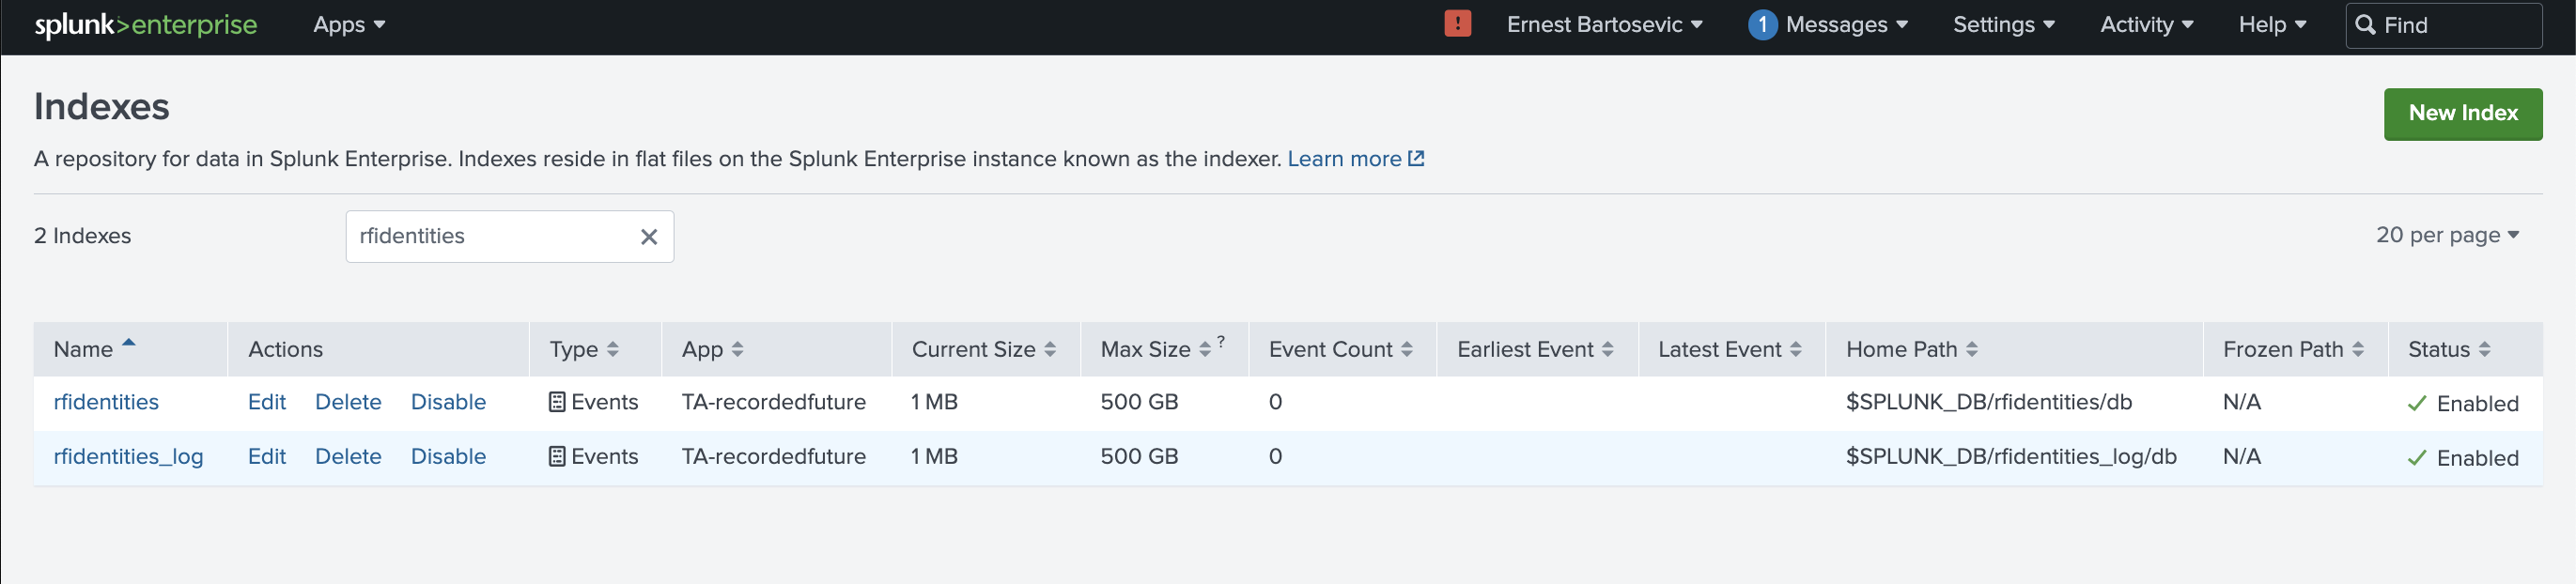
Task: Sort table by Current Size
Action: pos(982,349)
